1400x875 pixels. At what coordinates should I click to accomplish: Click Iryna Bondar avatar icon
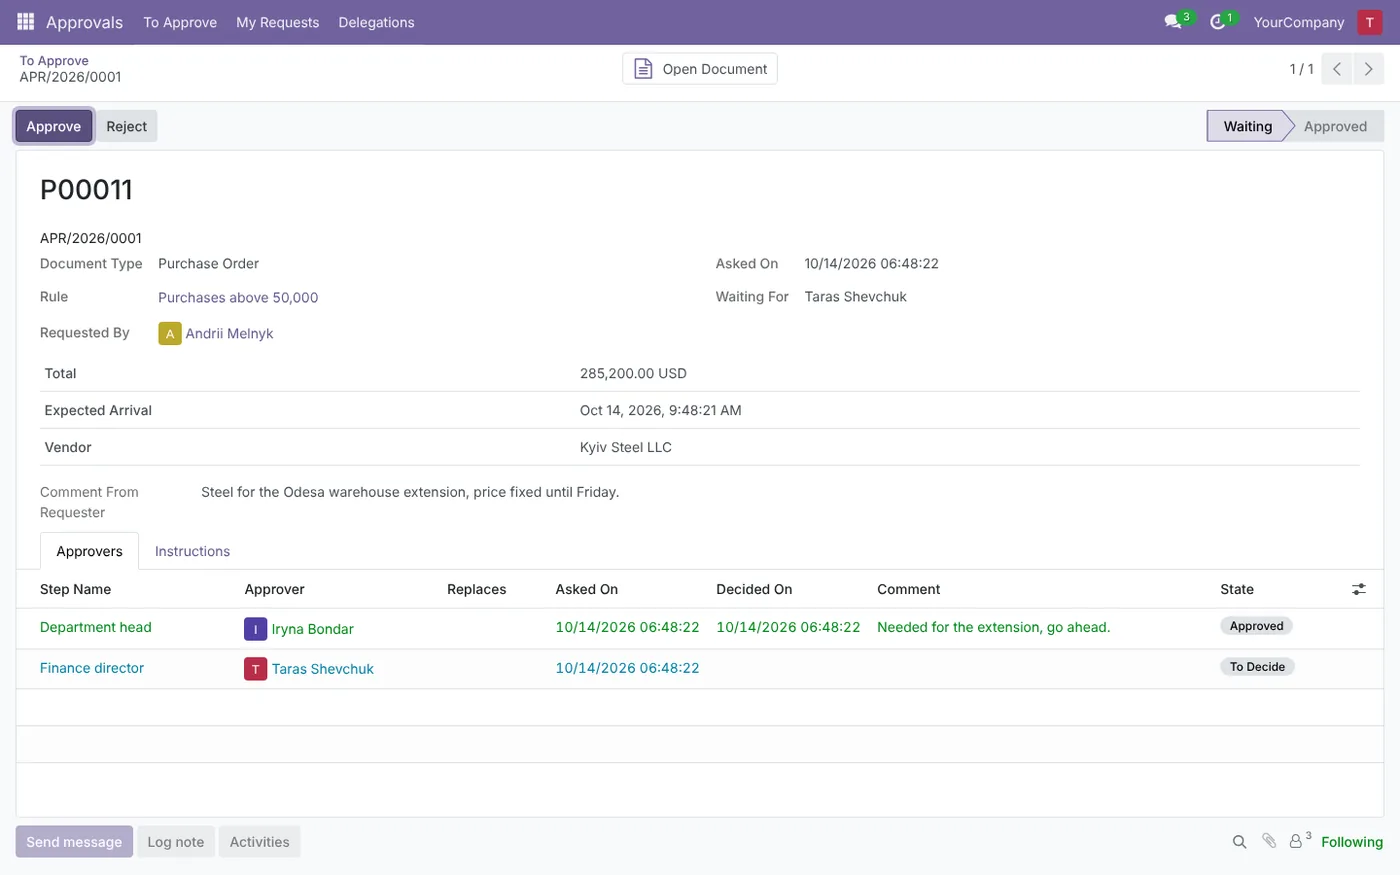tap(255, 629)
